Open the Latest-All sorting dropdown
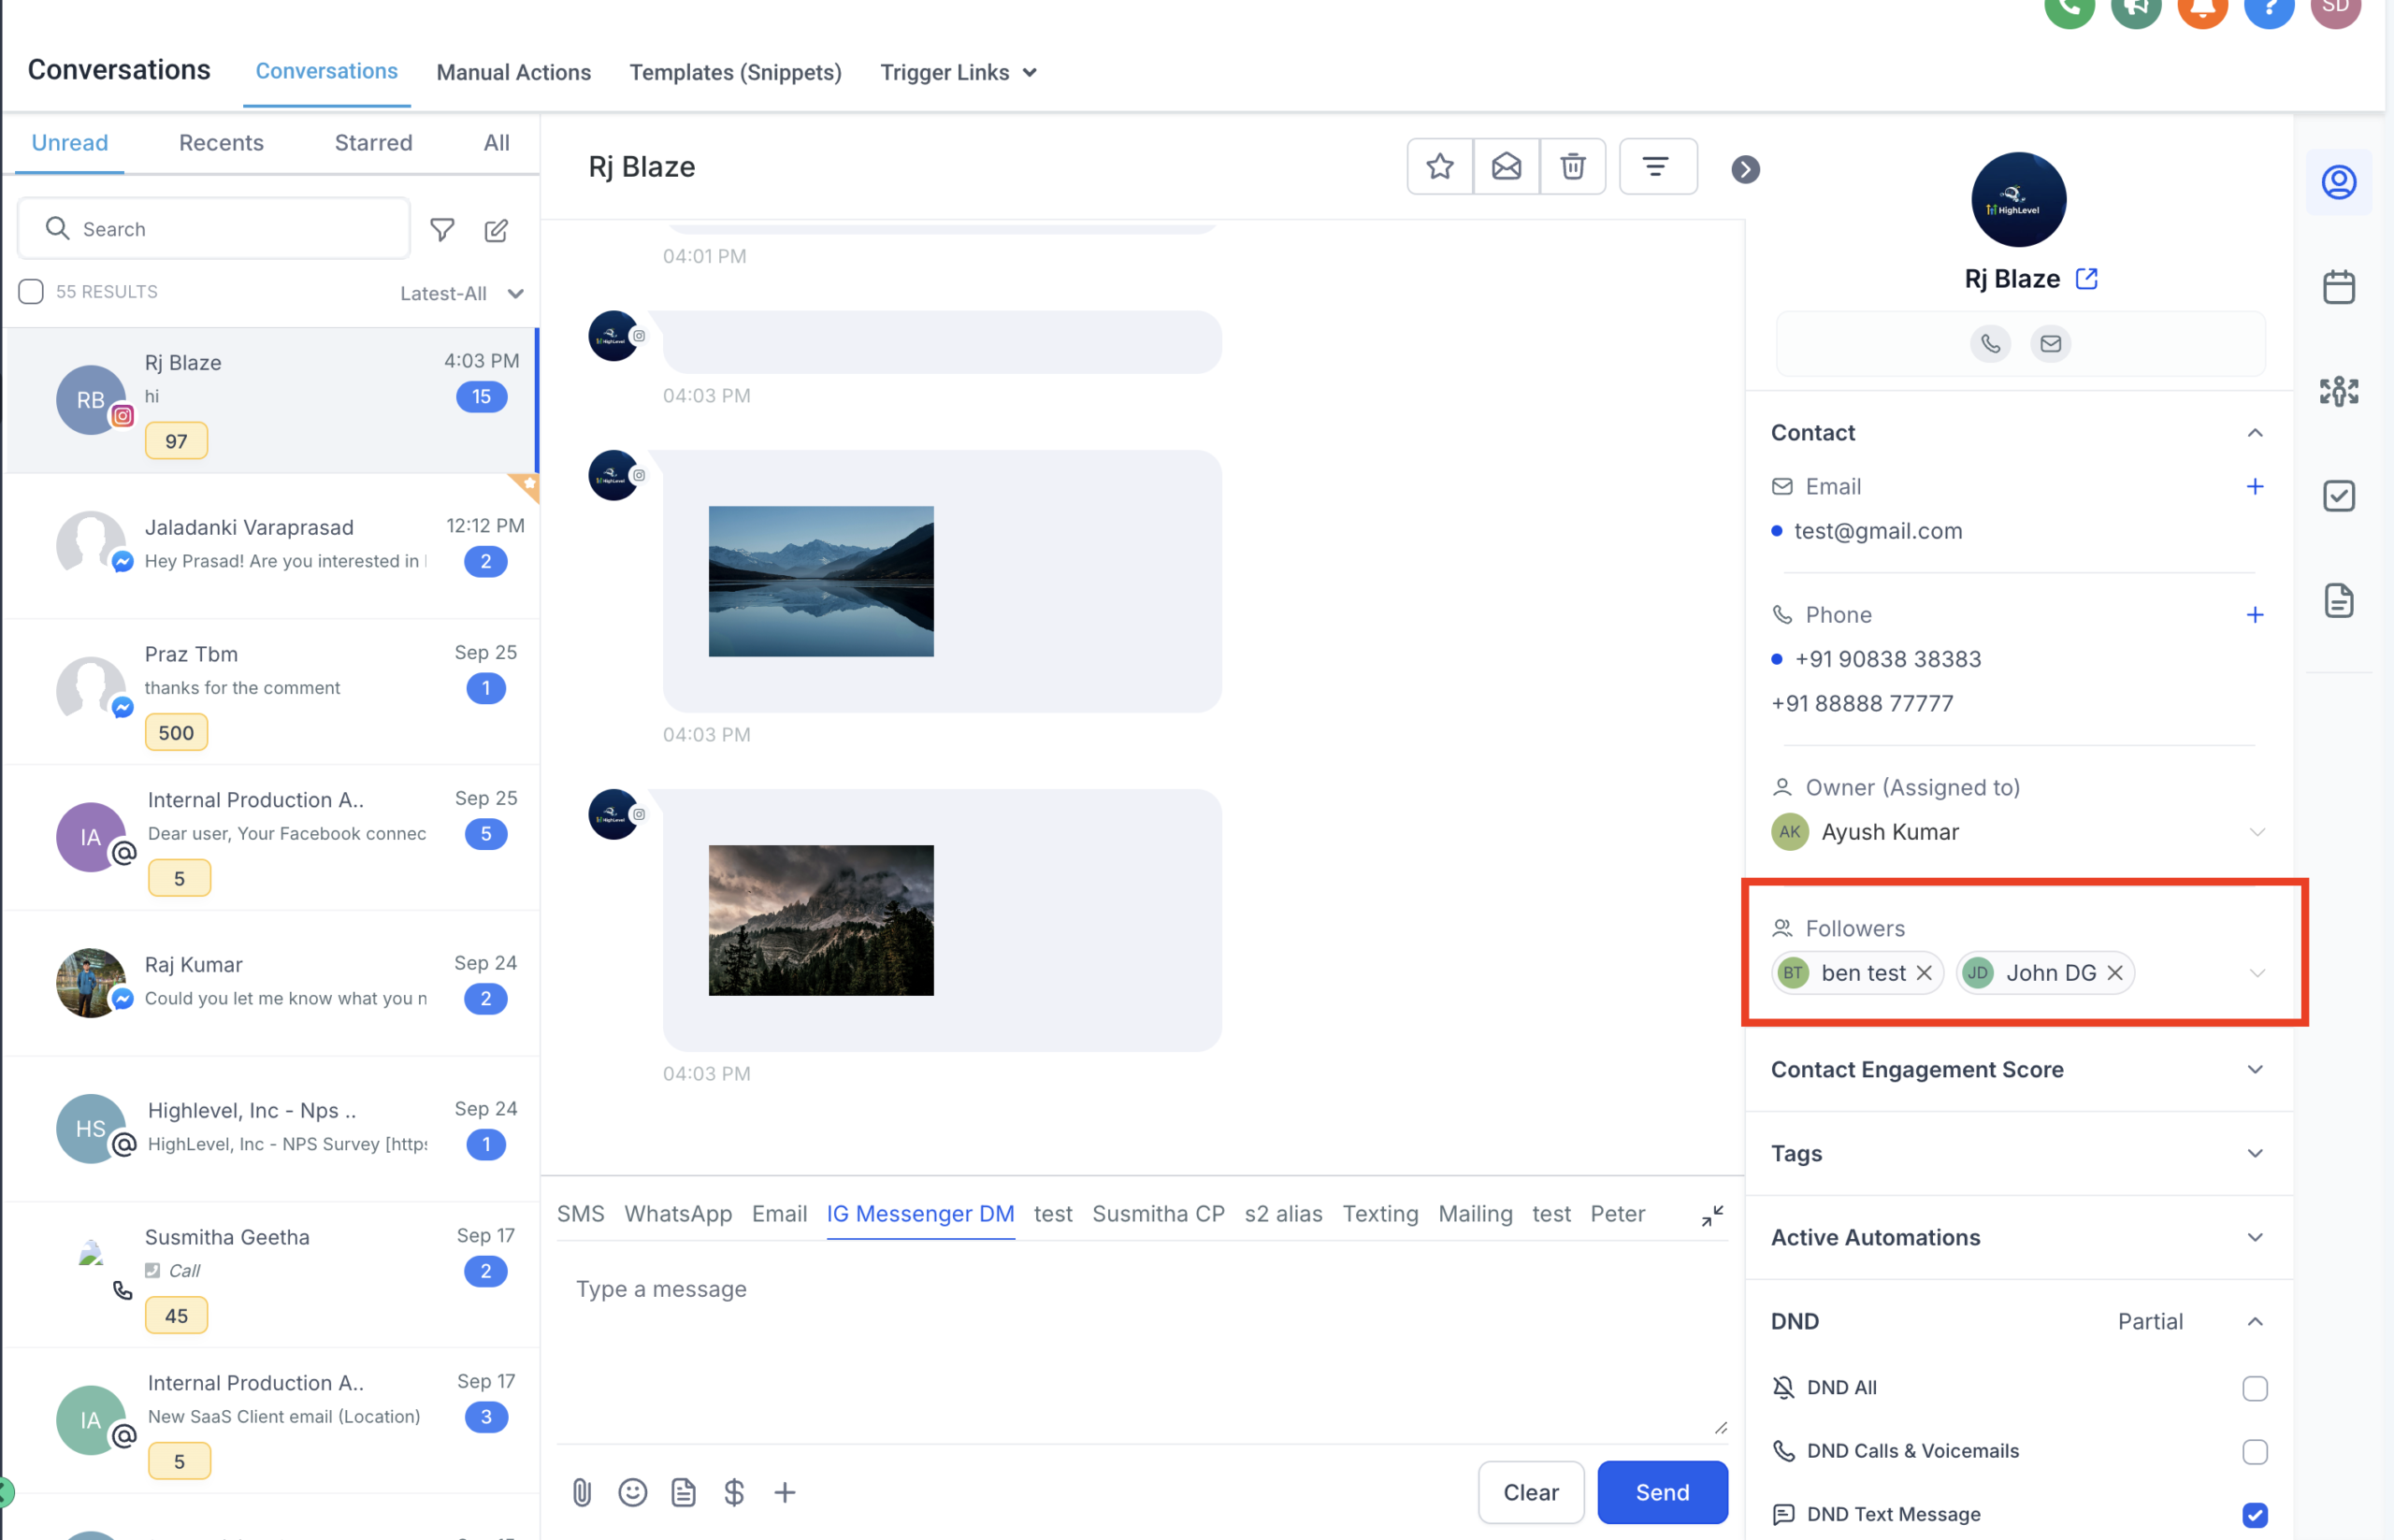The height and width of the screenshot is (1540, 2394). 462,293
